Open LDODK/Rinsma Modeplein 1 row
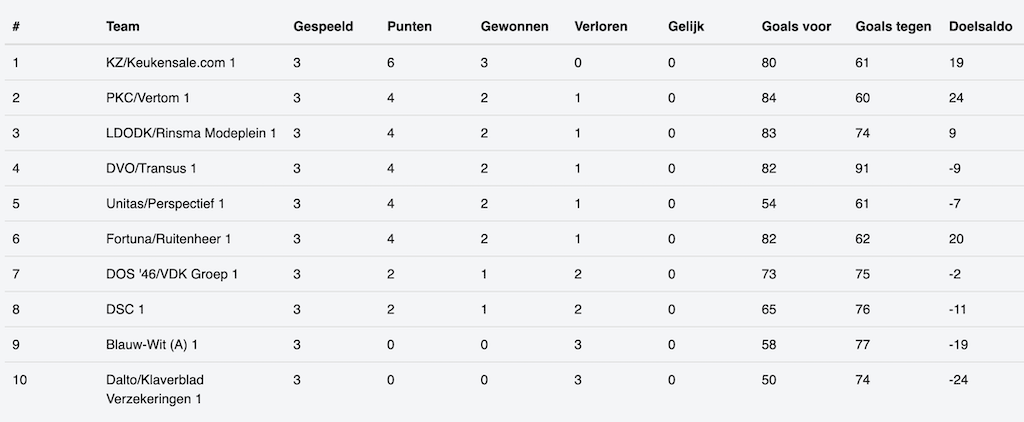The image size is (1024, 422). [x=191, y=133]
